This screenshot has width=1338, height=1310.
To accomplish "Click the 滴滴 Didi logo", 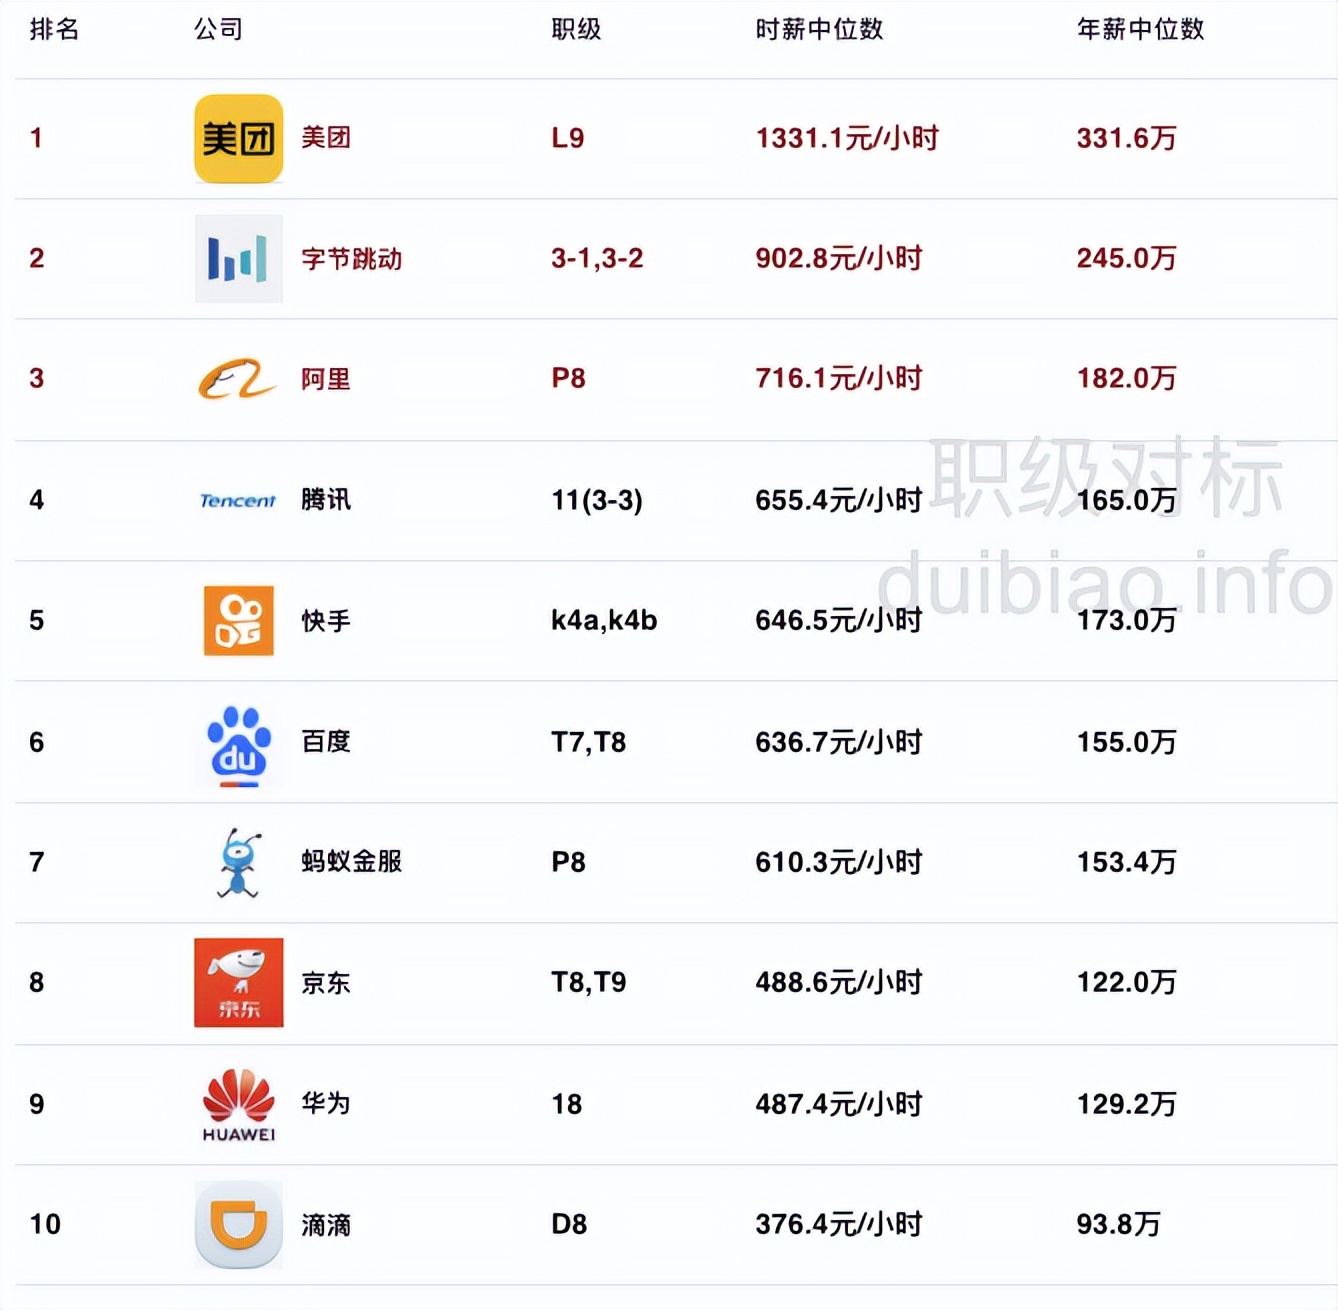I will coord(238,1224).
